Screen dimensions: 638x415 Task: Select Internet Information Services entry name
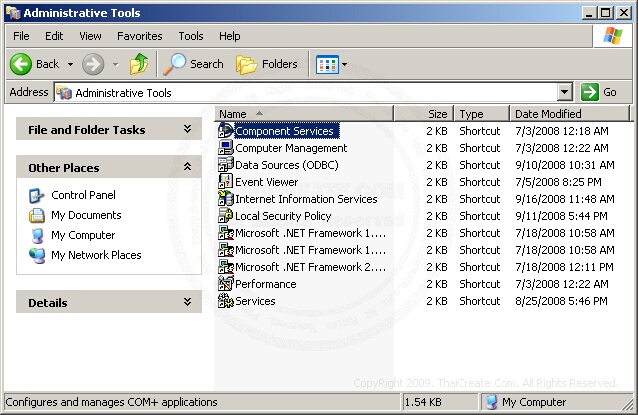point(306,199)
